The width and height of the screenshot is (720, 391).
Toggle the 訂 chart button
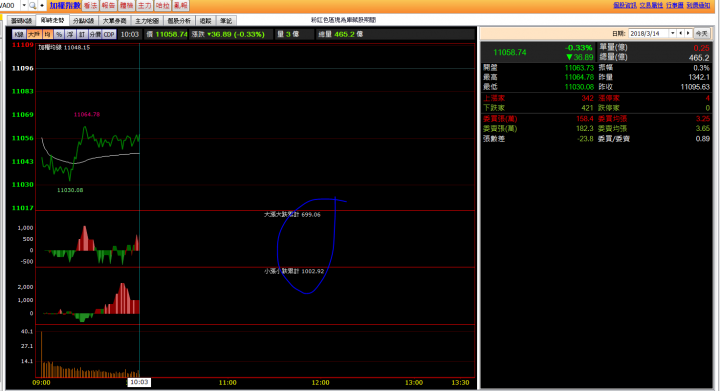pyautogui.click(x=82, y=34)
